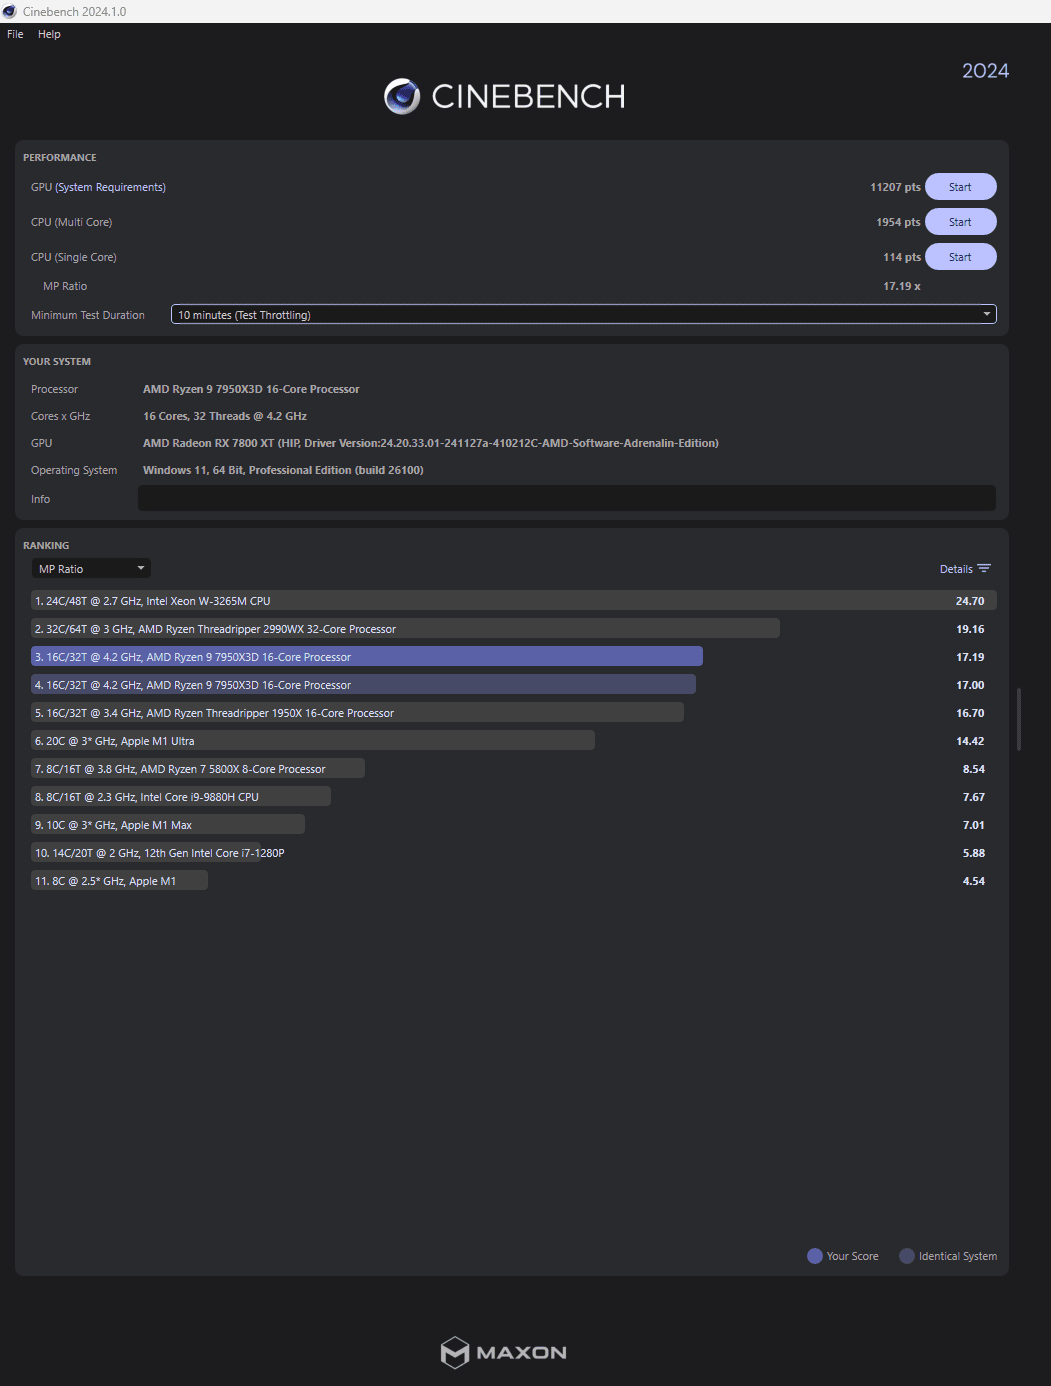Image resolution: width=1051 pixels, height=1386 pixels.
Task: Click the Cinebench app icon in title bar
Action: tap(10, 11)
